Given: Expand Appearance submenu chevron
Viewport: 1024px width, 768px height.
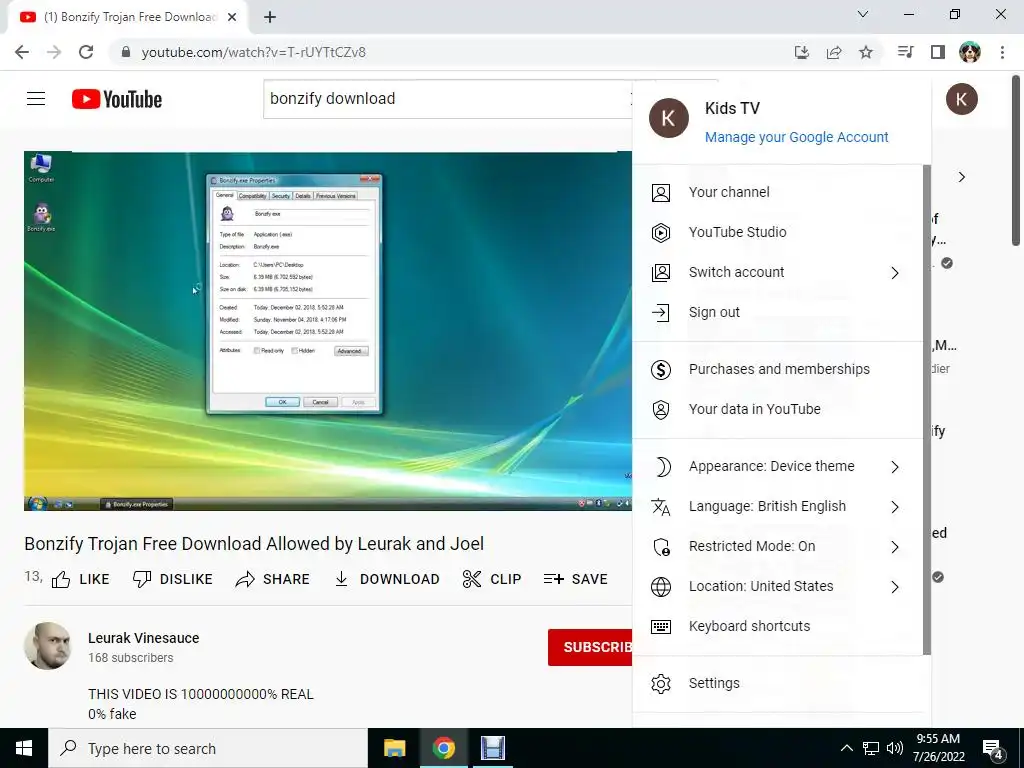Looking at the screenshot, I should point(895,467).
